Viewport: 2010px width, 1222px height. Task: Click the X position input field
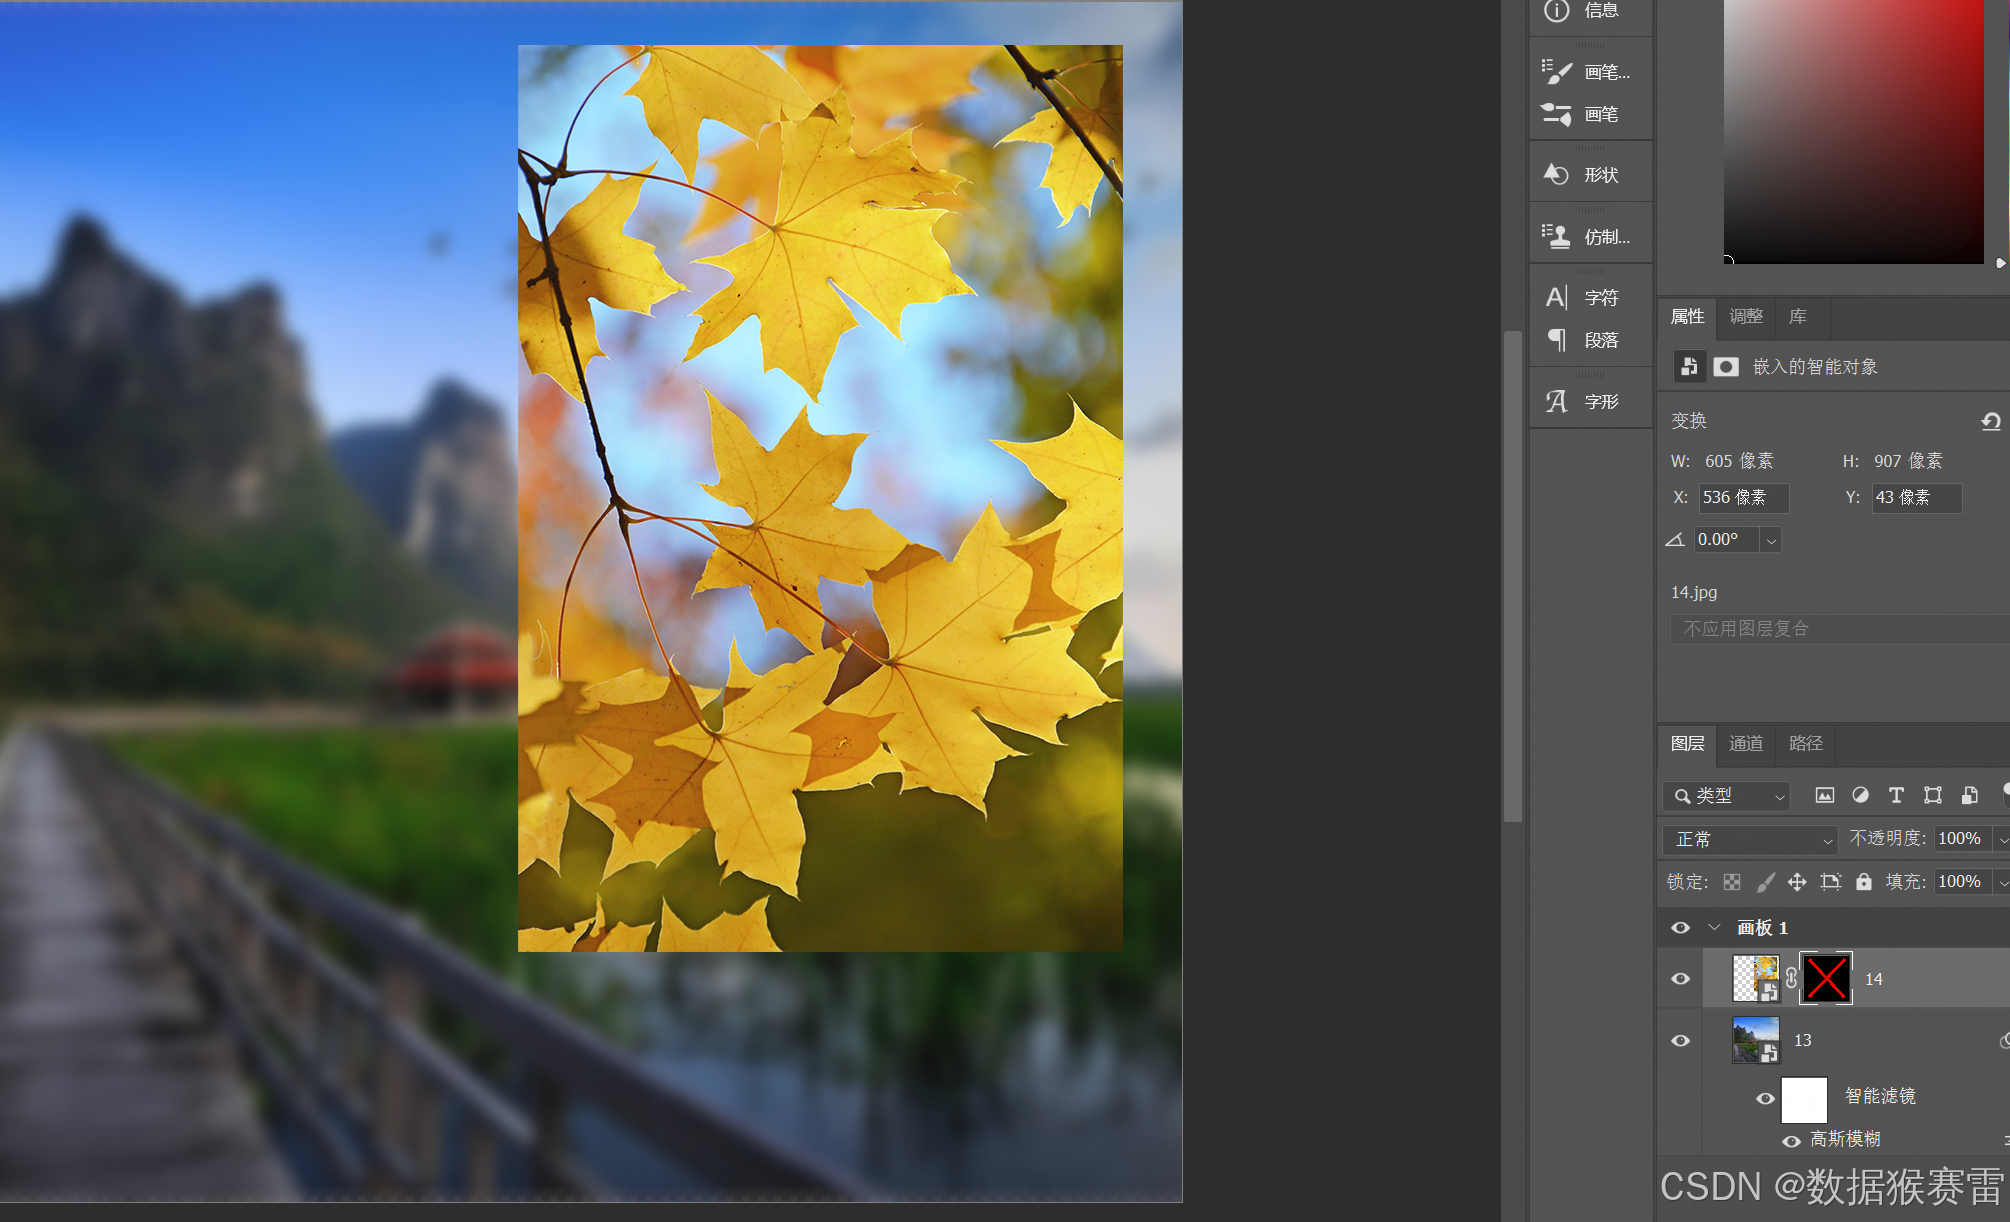[x=1743, y=498]
